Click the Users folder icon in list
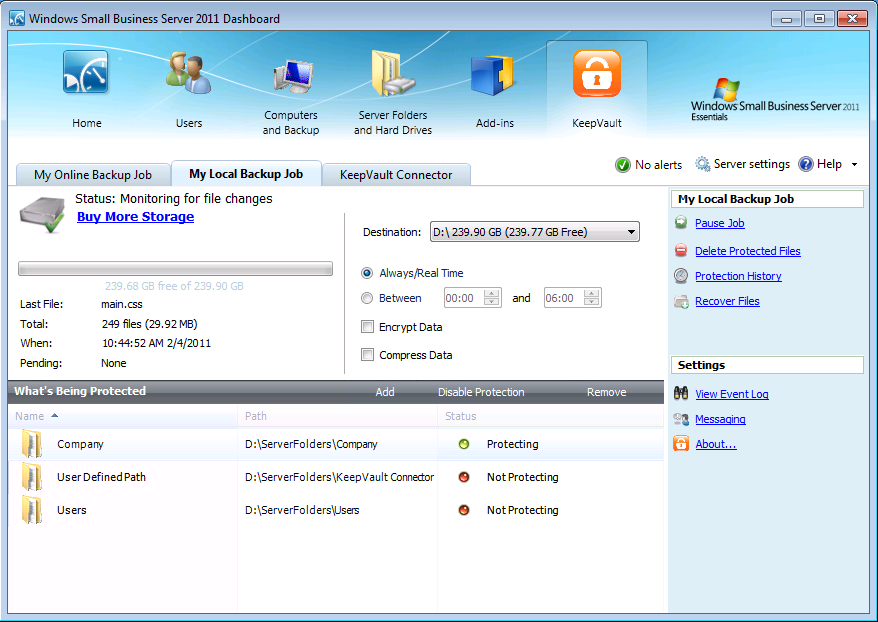 pyautogui.click(x=32, y=510)
